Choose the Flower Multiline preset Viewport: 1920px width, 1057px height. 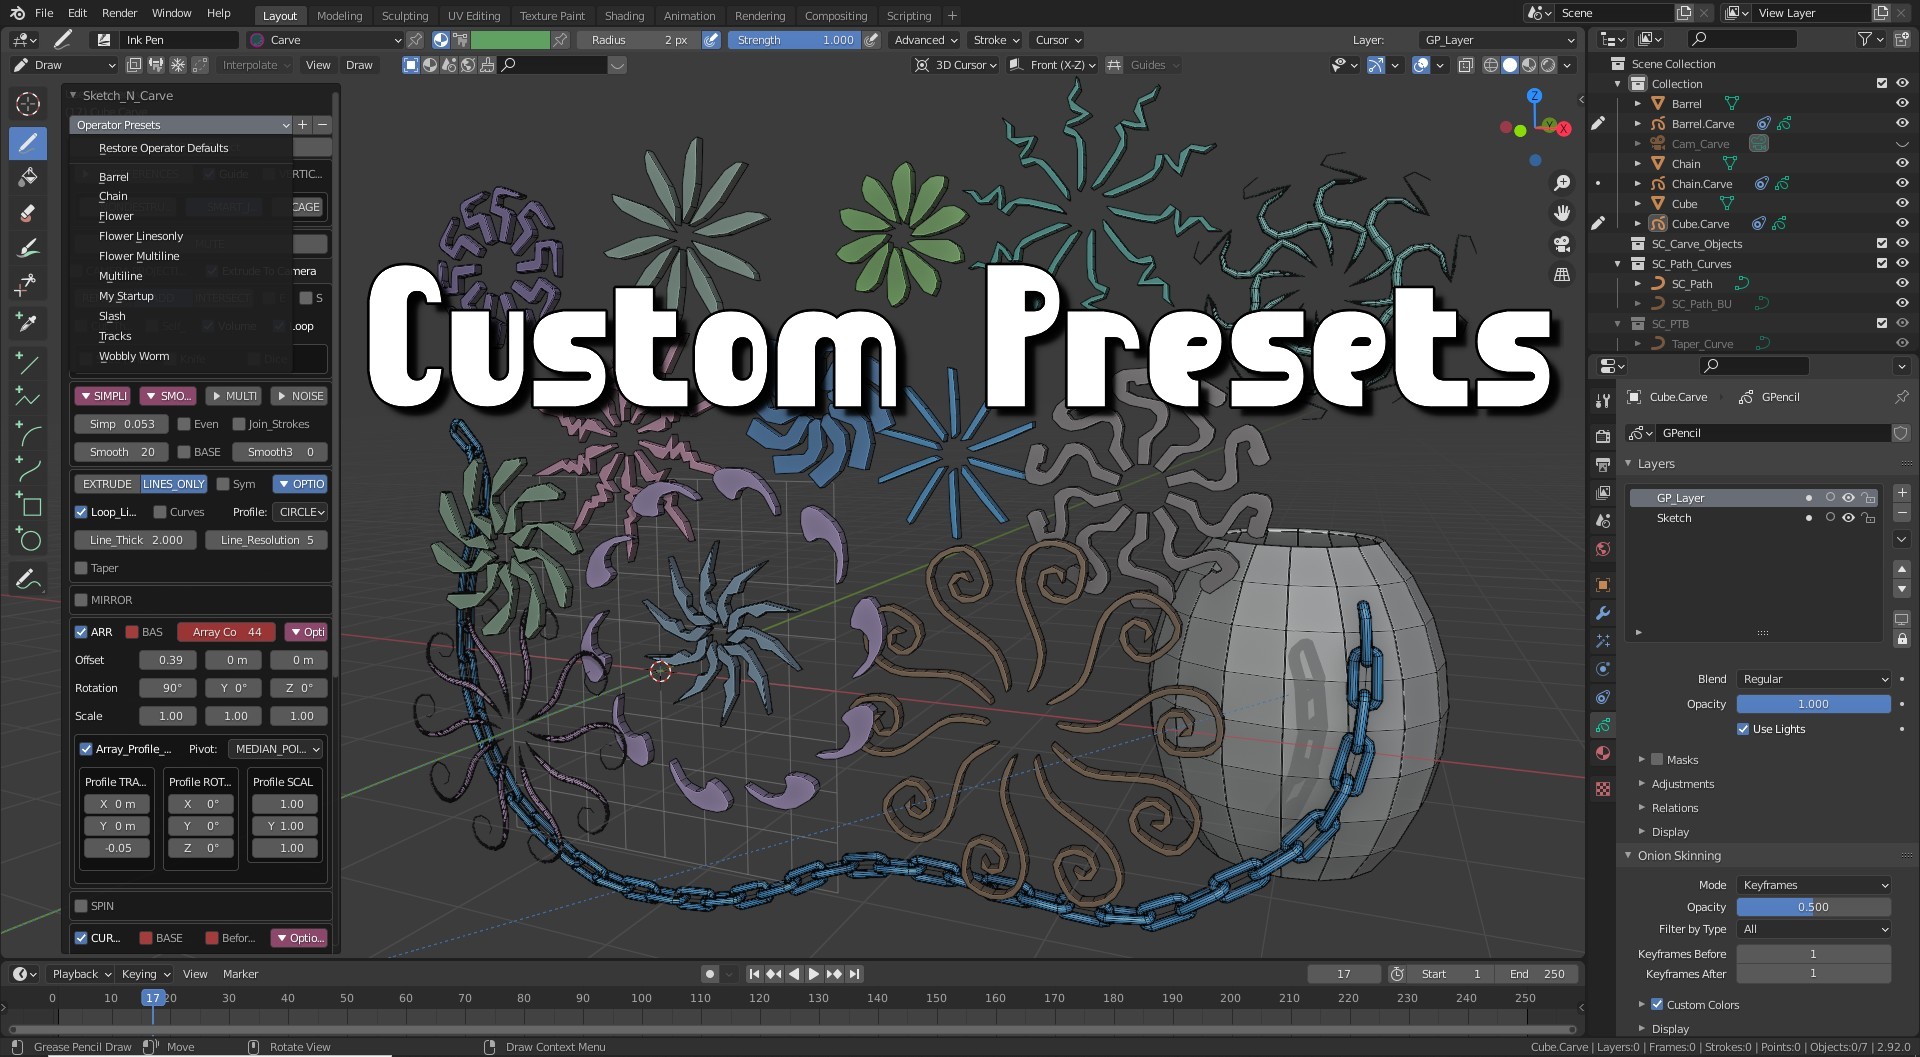click(x=139, y=256)
